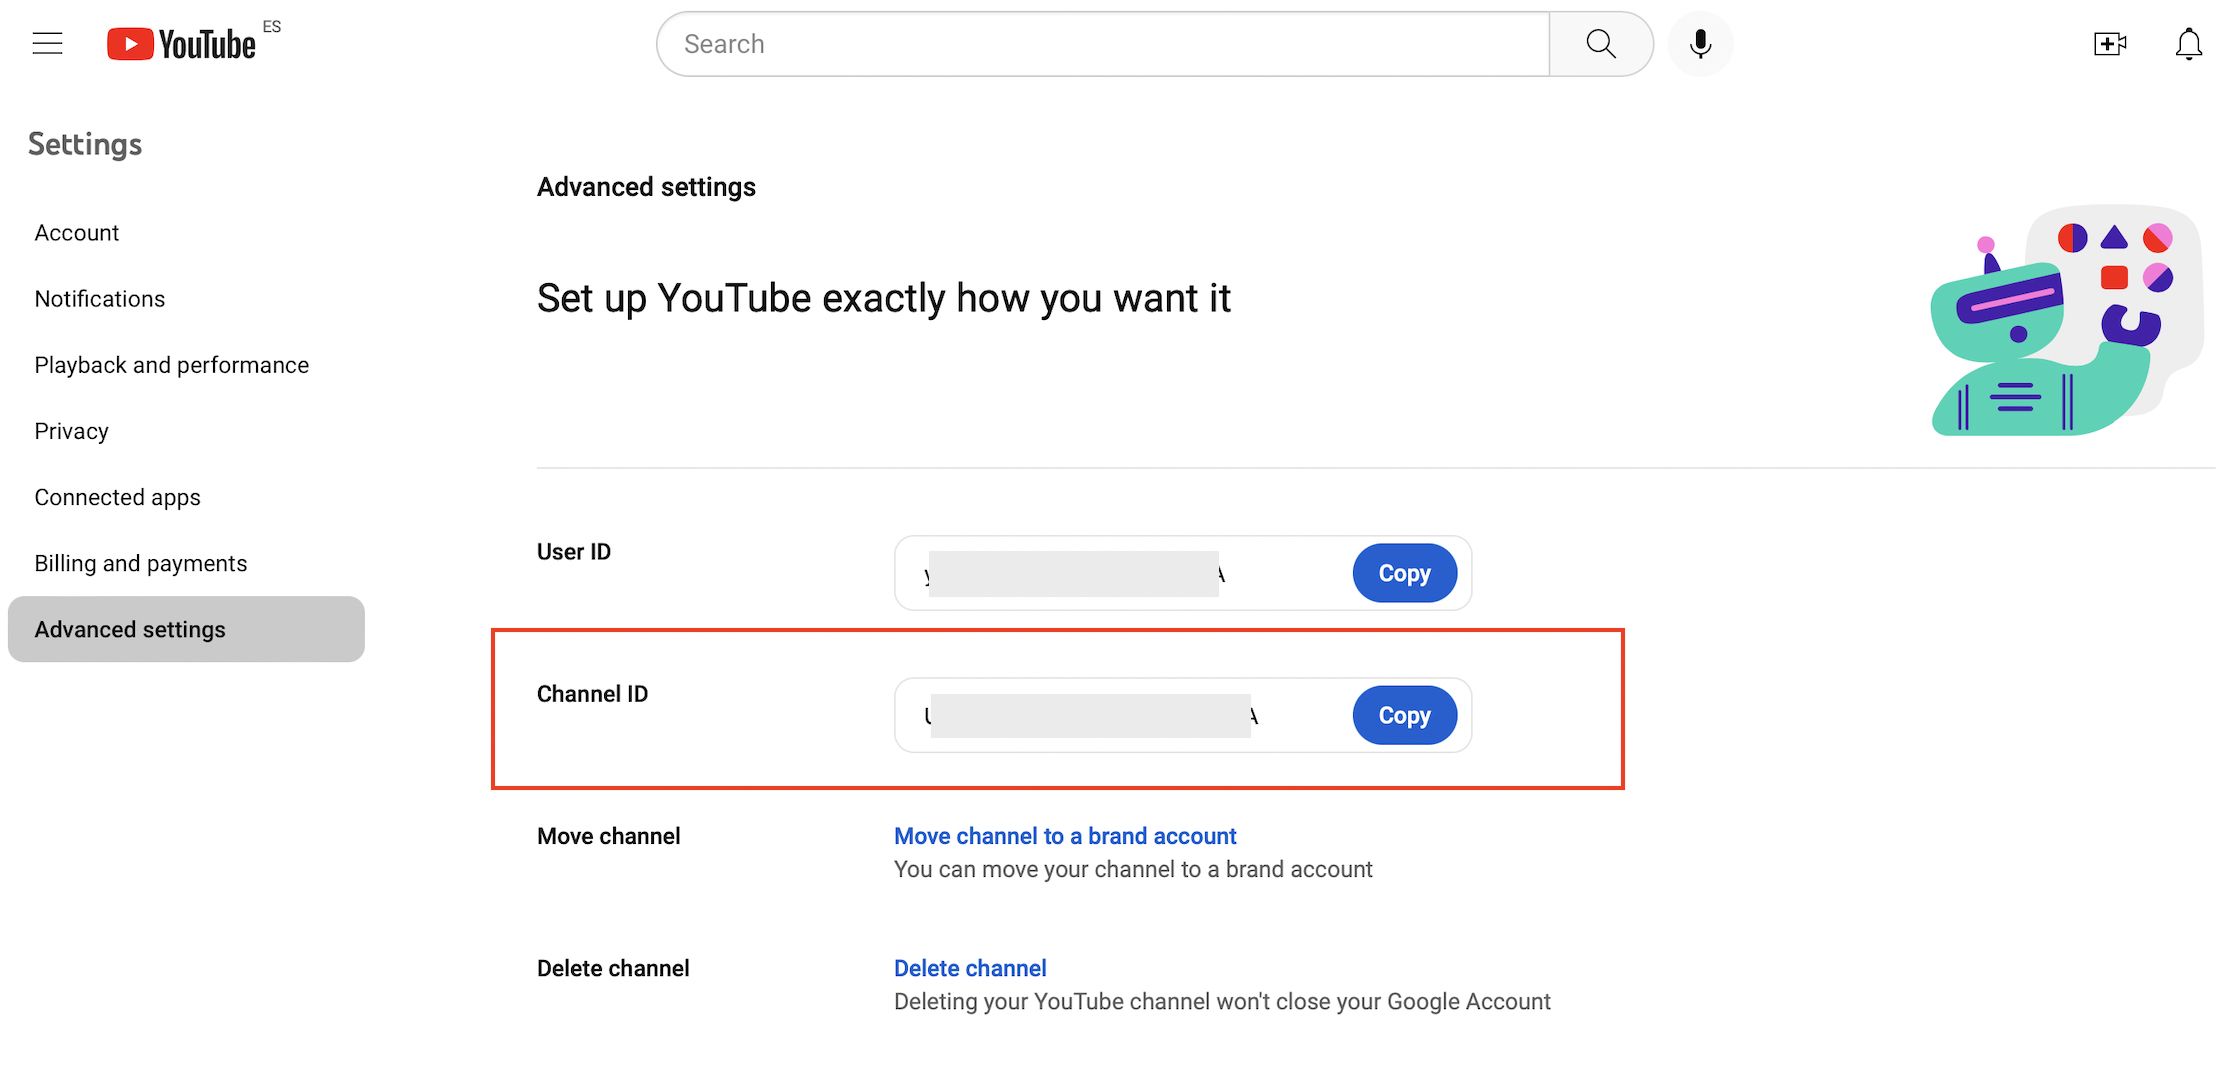Click the 'Channel ID' label
Screen dimensions: 2220x1074
pyautogui.click(x=592, y=694)
